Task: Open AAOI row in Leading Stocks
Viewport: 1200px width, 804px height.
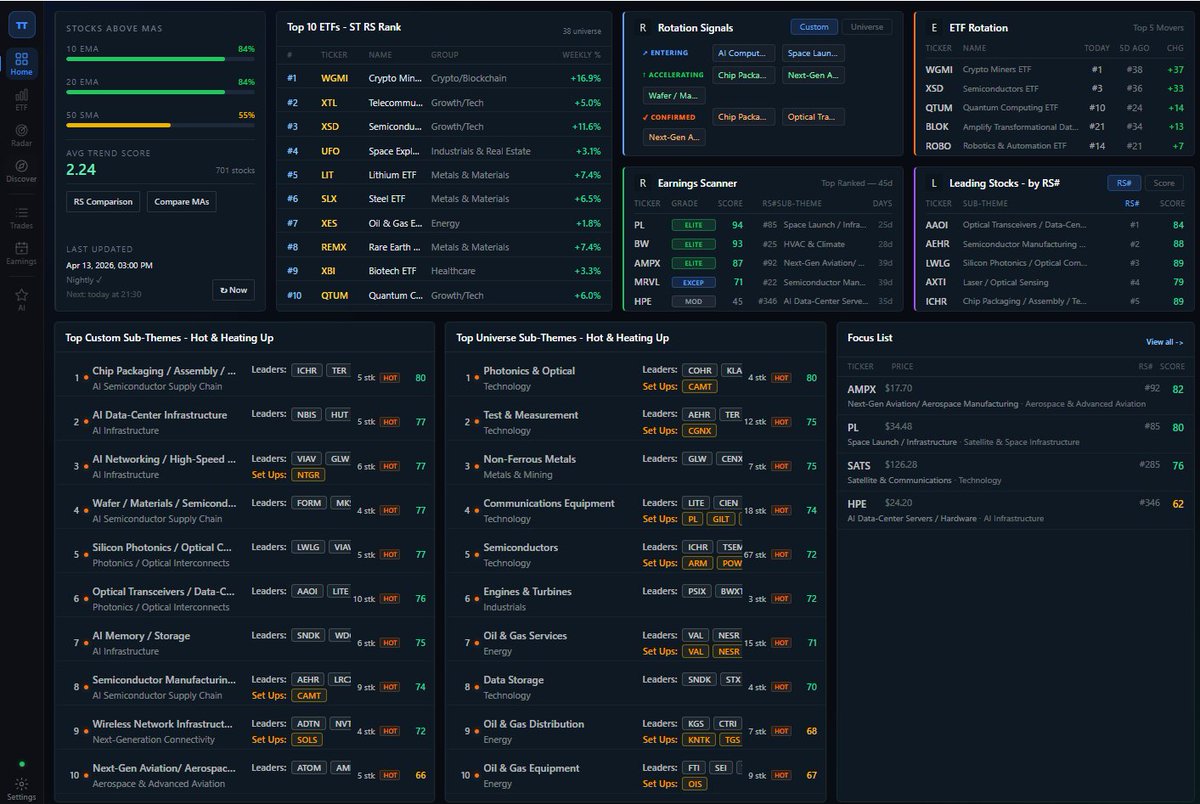Action: pyautogui.click(x=1054, y=225)
